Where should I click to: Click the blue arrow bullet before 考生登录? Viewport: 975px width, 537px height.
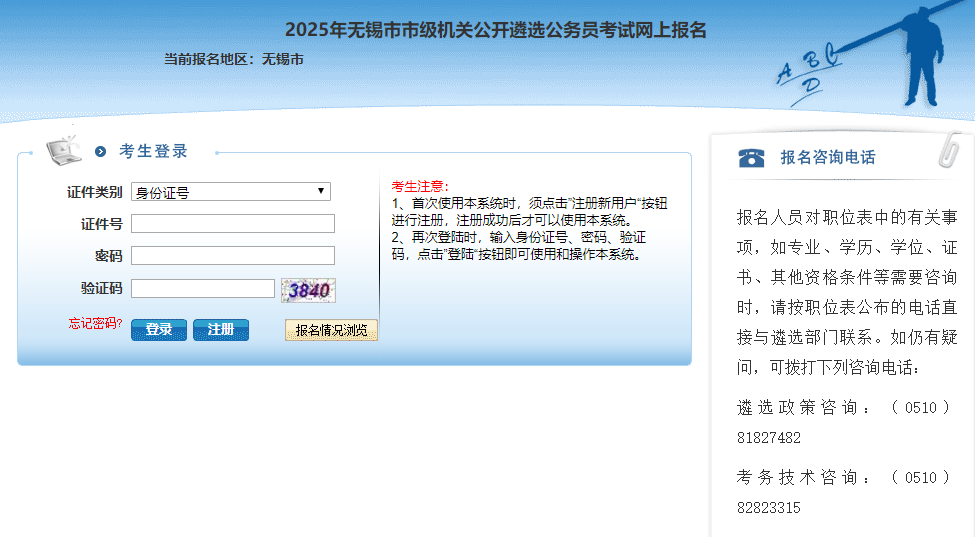coord(100,152)
